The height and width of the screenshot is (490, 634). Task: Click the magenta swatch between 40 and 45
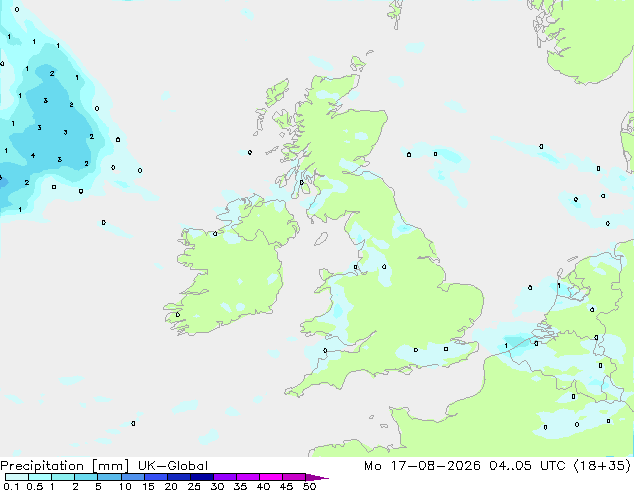pyautogui.click(x=271, y=477)
